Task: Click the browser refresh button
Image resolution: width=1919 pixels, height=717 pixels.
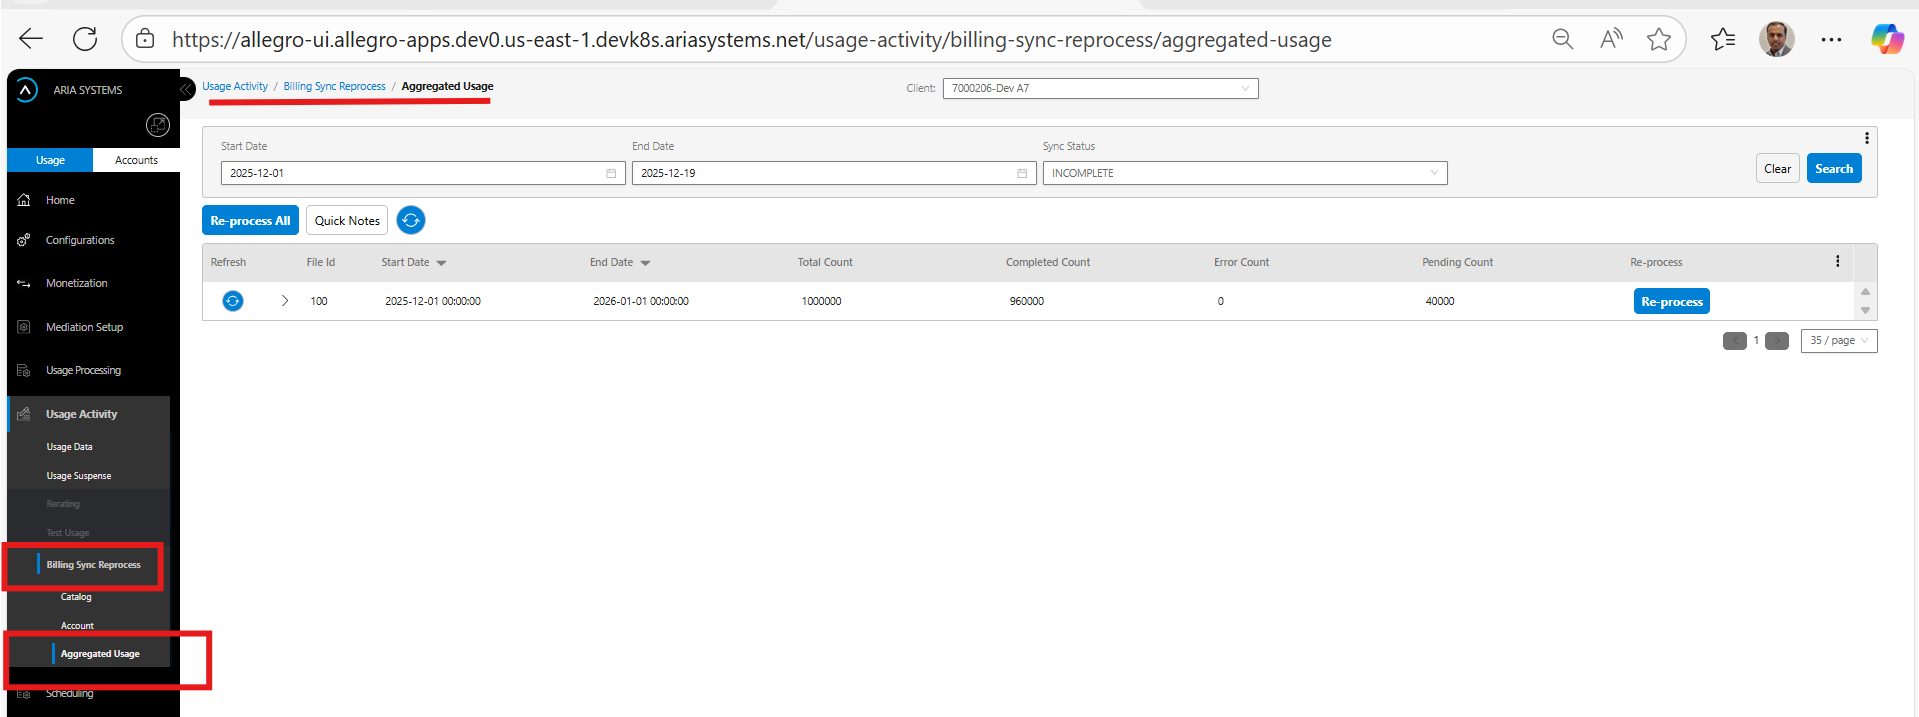Action: coord(85,39)
